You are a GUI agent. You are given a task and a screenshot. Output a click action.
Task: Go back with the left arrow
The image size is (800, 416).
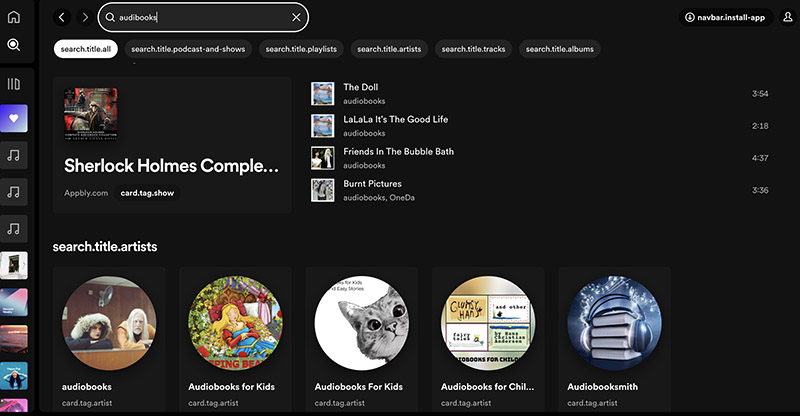[x=62, y=17]
